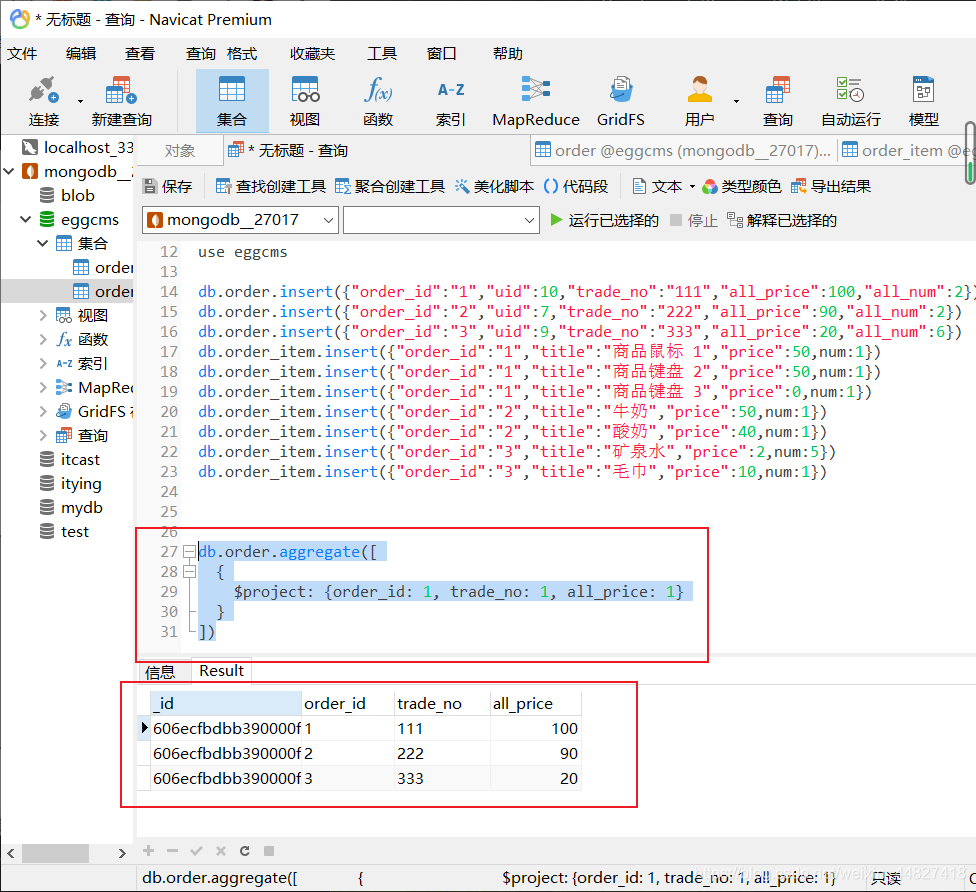Open the 文件 menu
Viewport: 976px width, 892px height.
[22, 54]
